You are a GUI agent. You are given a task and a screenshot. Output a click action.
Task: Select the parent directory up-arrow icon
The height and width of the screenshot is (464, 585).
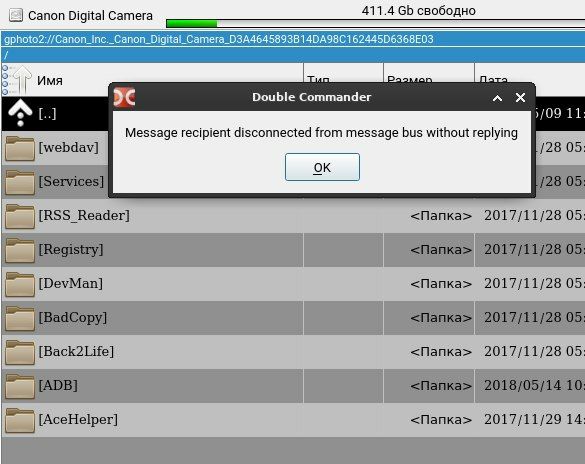20,113
